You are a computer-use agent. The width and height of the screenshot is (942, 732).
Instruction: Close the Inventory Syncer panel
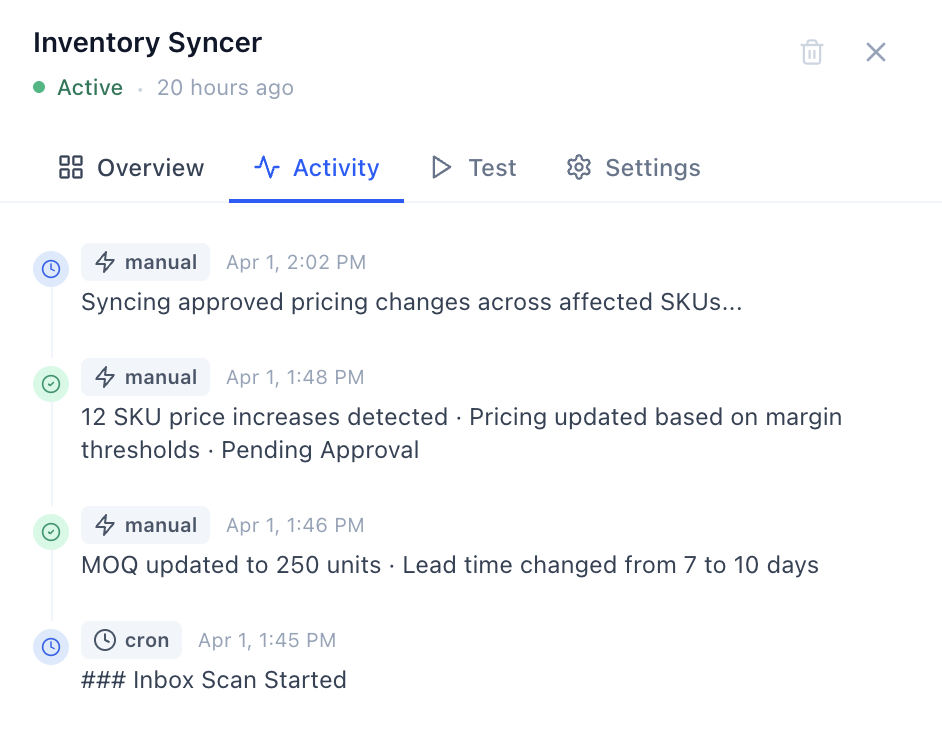876,52
